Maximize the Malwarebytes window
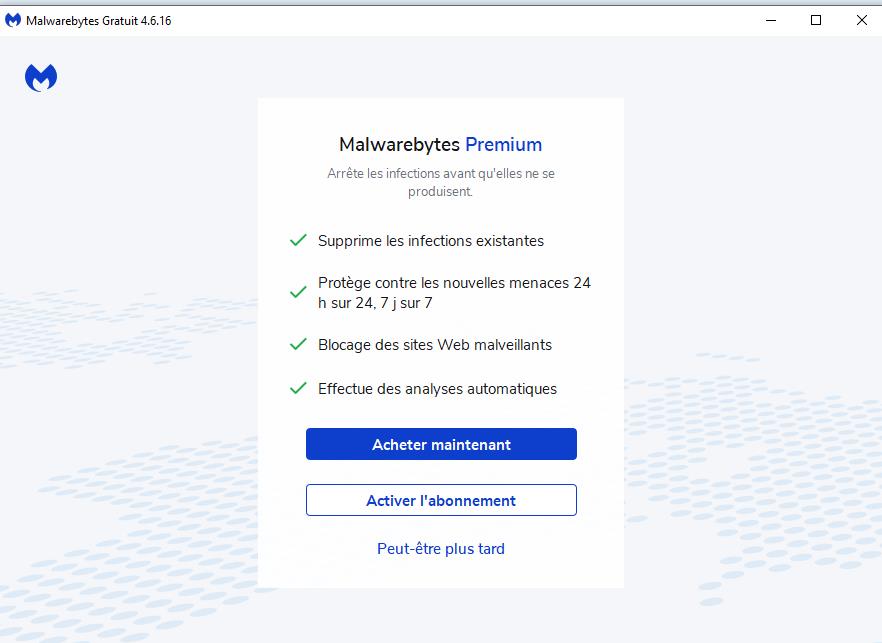The image size is (882, 643). (816, 20)
